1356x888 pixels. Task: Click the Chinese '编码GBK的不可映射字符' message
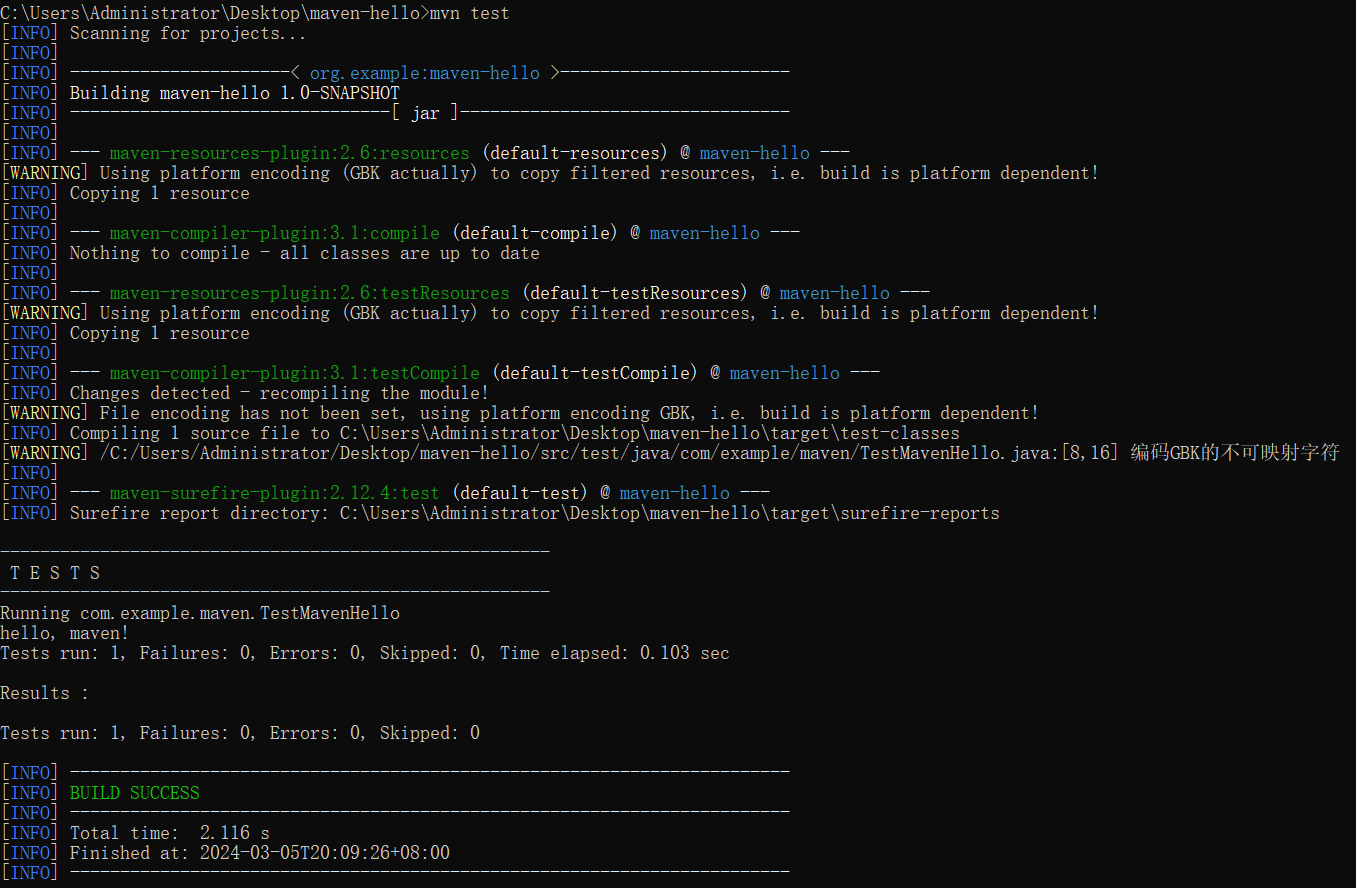(x=1235, y=453)
